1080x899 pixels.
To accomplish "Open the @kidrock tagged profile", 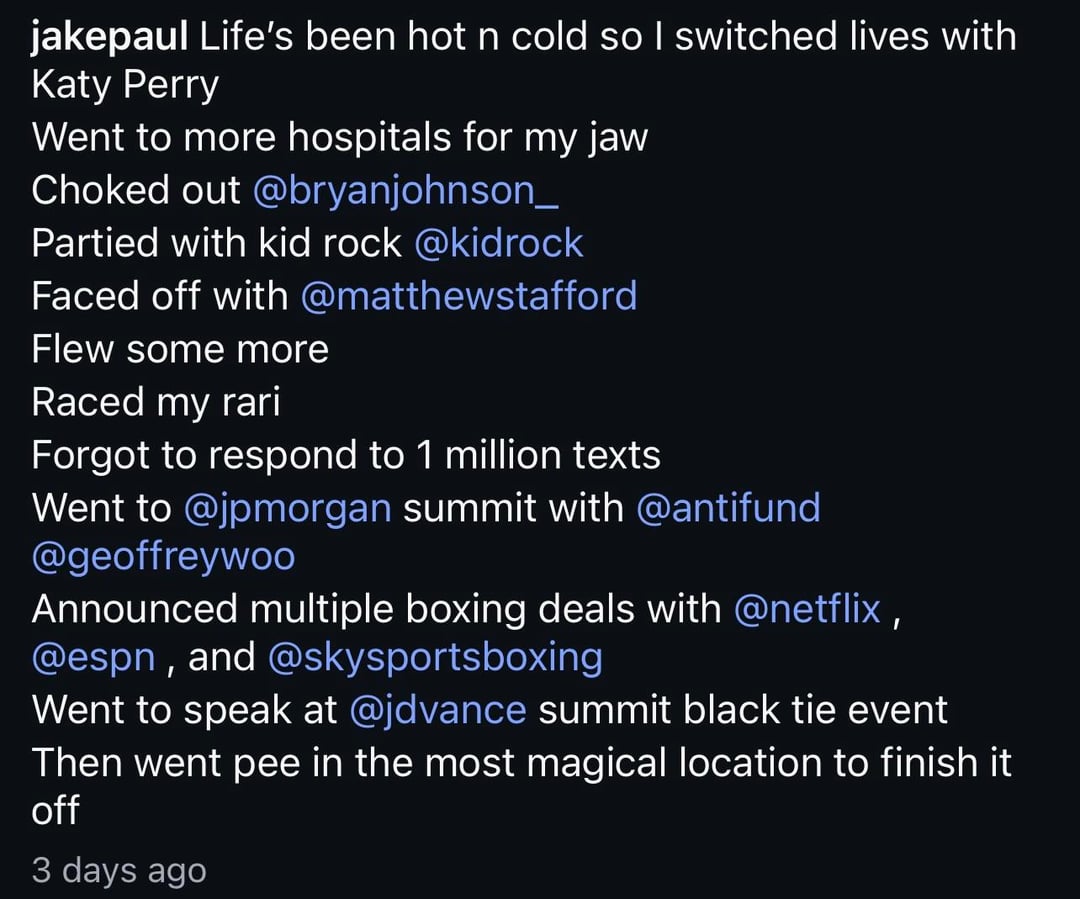I will (x=498, y=244).
